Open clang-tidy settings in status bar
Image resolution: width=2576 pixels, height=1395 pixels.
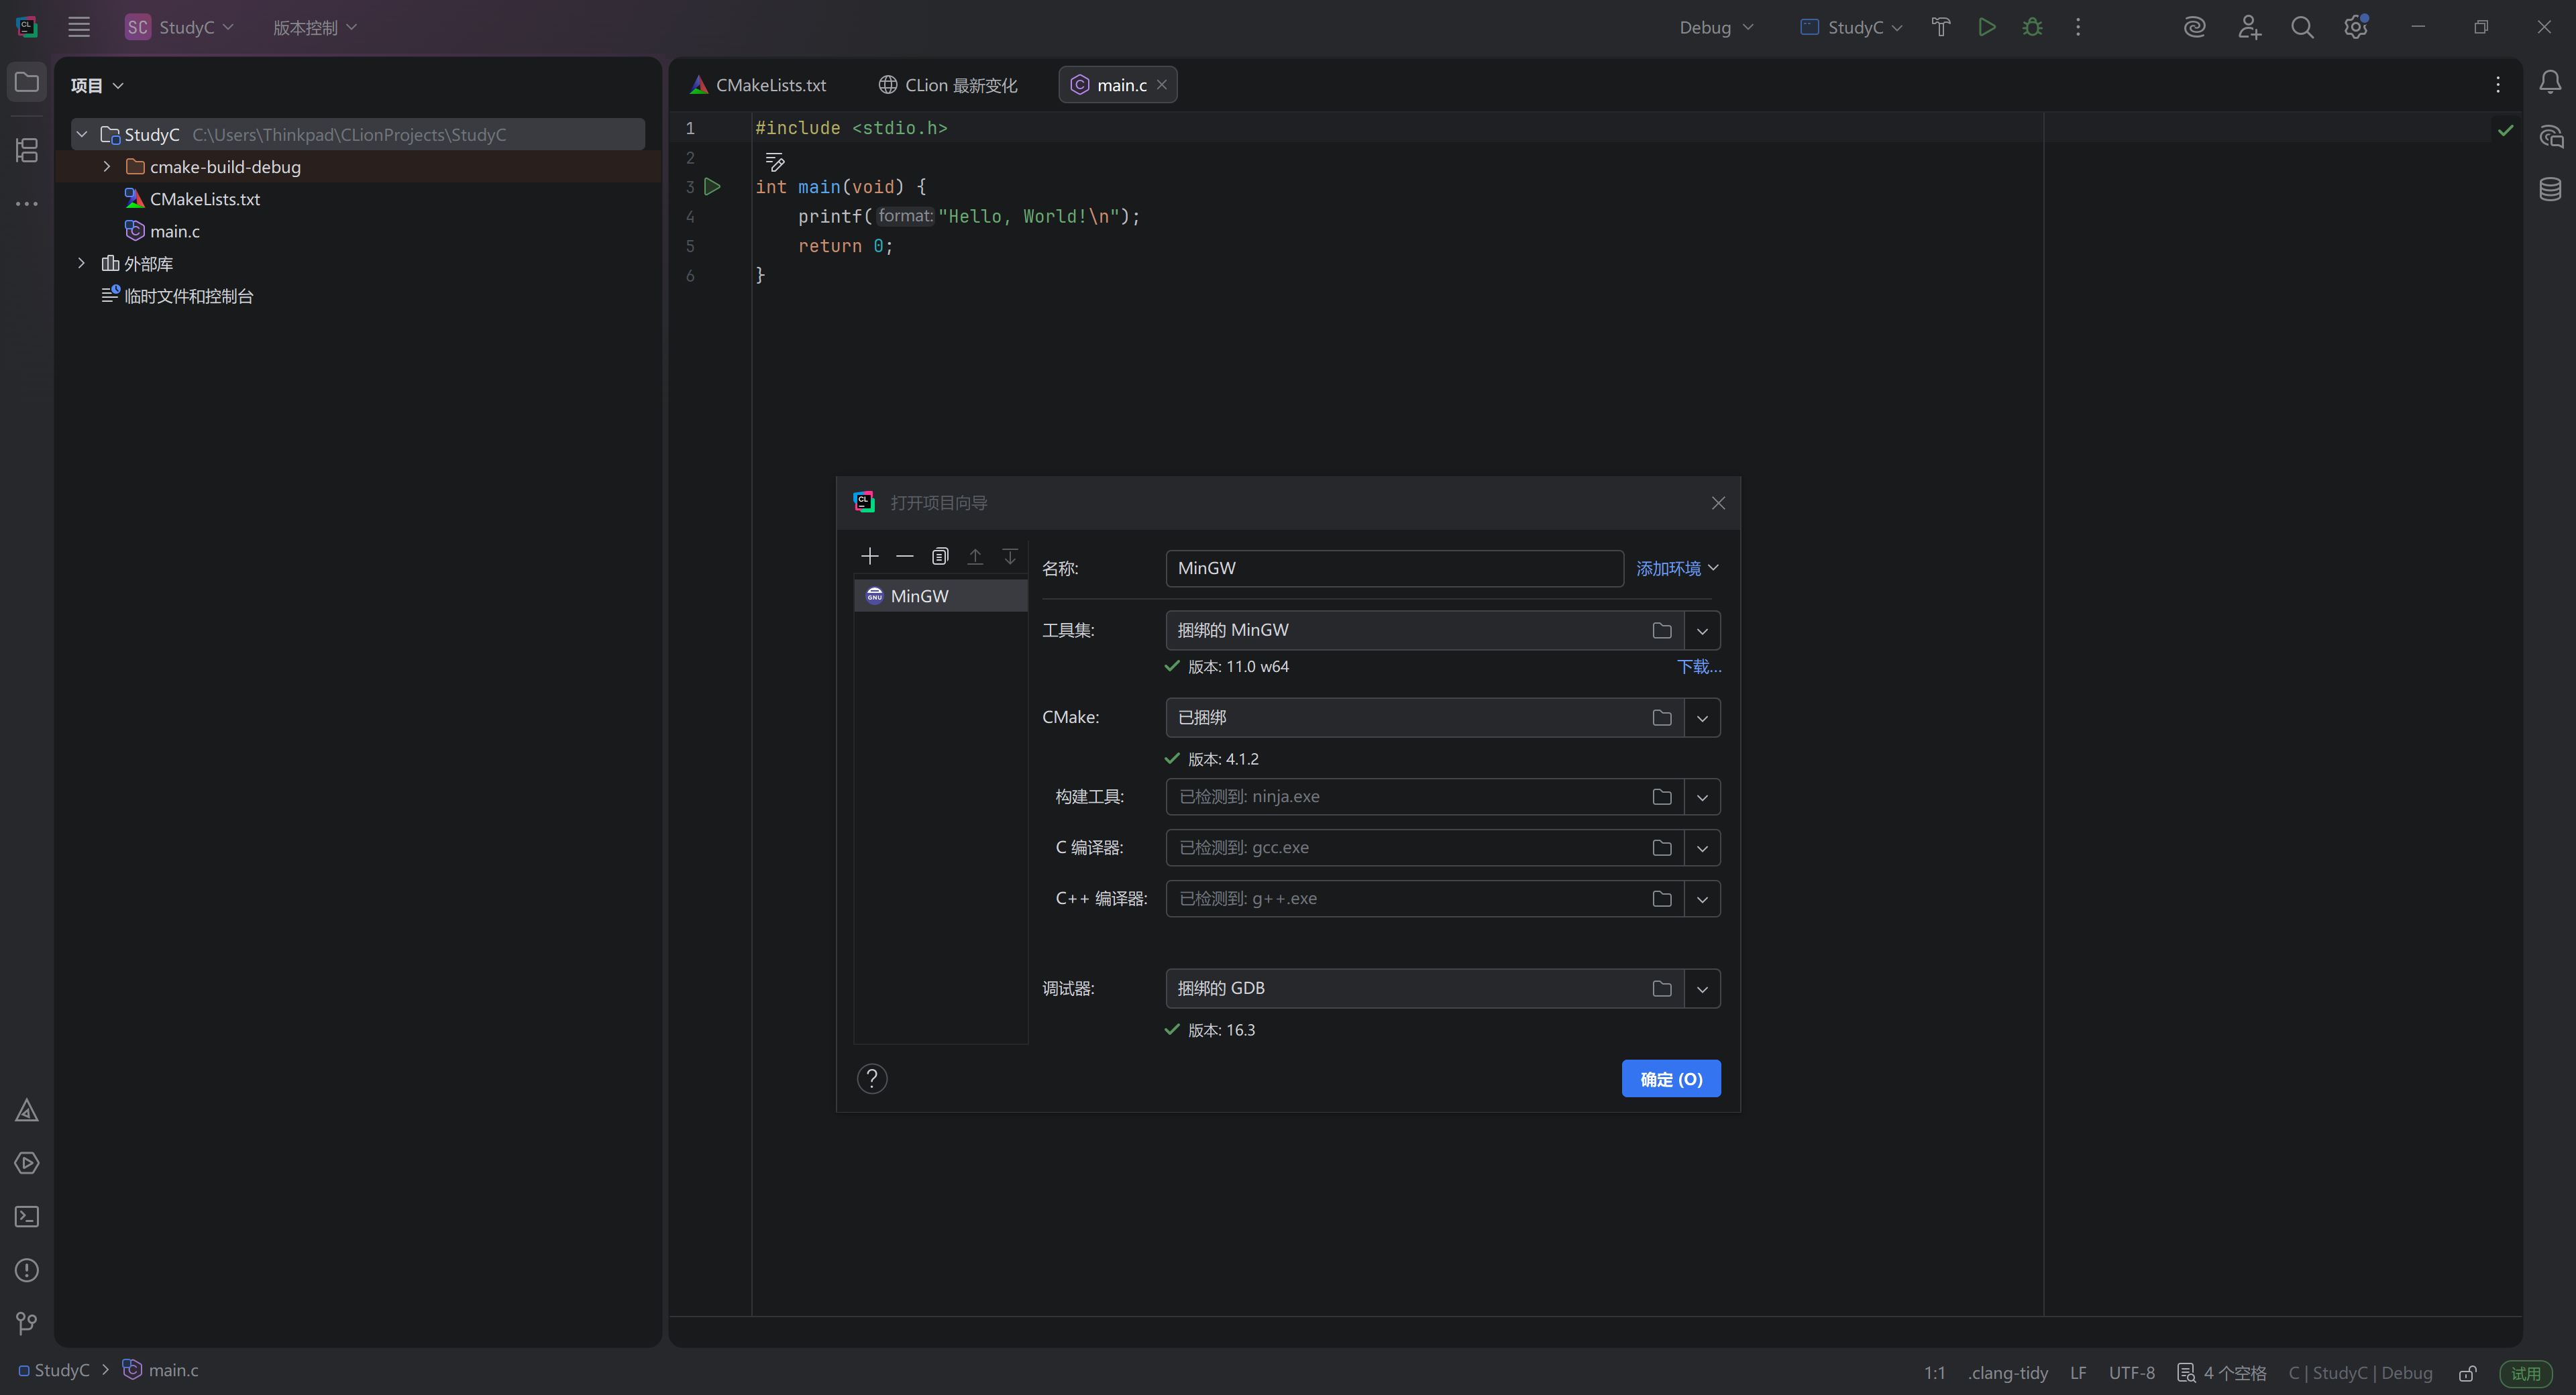(x=2008, y=1373)
